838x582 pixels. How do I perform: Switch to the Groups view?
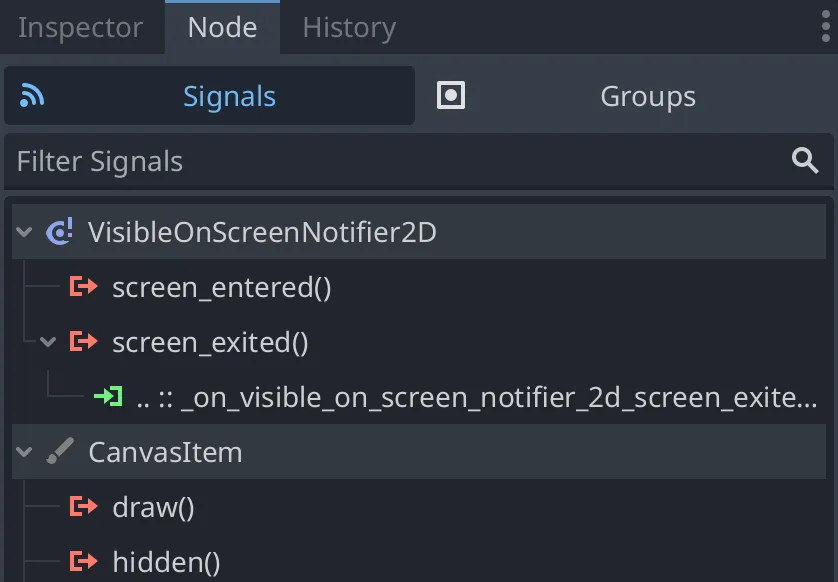(647, 97)
